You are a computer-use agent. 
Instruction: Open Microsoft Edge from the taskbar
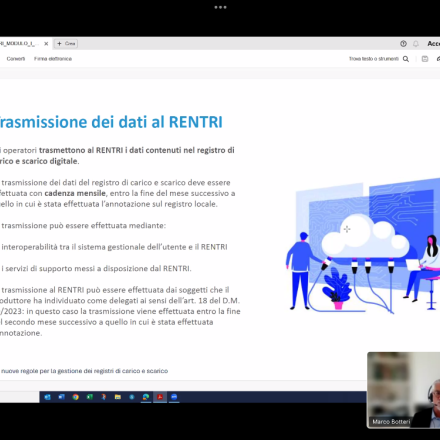click(146, 397)
